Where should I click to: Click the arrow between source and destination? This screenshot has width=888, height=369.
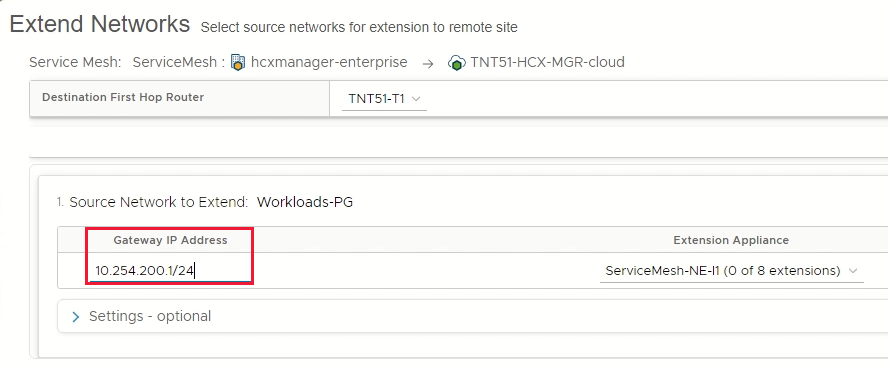click(x=428, y=64)
